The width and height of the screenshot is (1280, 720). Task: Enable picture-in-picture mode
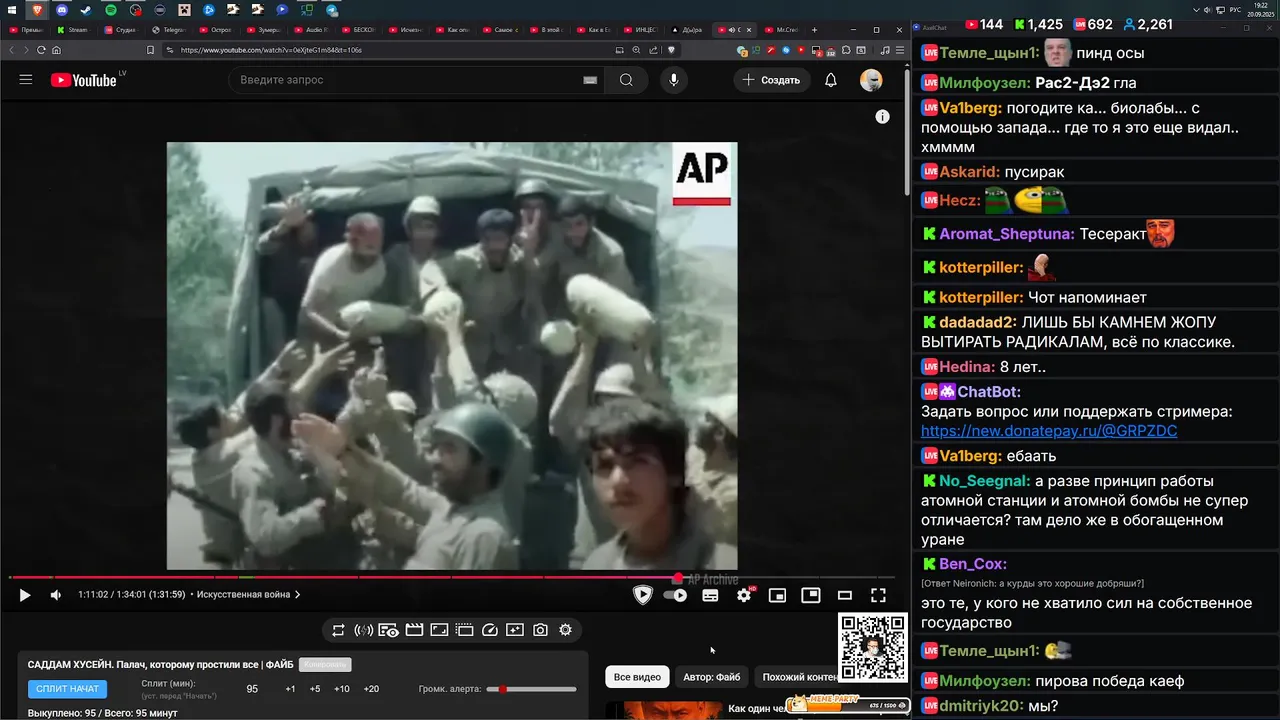click(x=811, y=595)
